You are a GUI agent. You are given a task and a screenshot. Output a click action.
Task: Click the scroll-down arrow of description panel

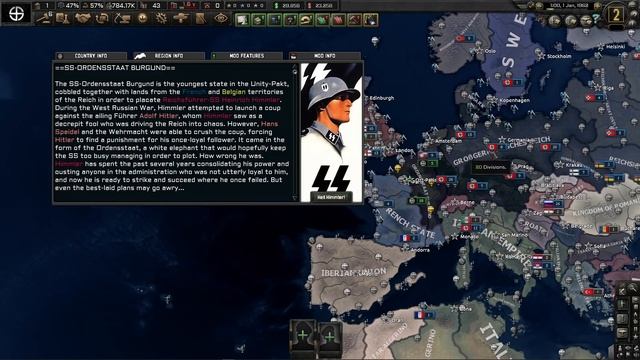(x=295, y=198)
